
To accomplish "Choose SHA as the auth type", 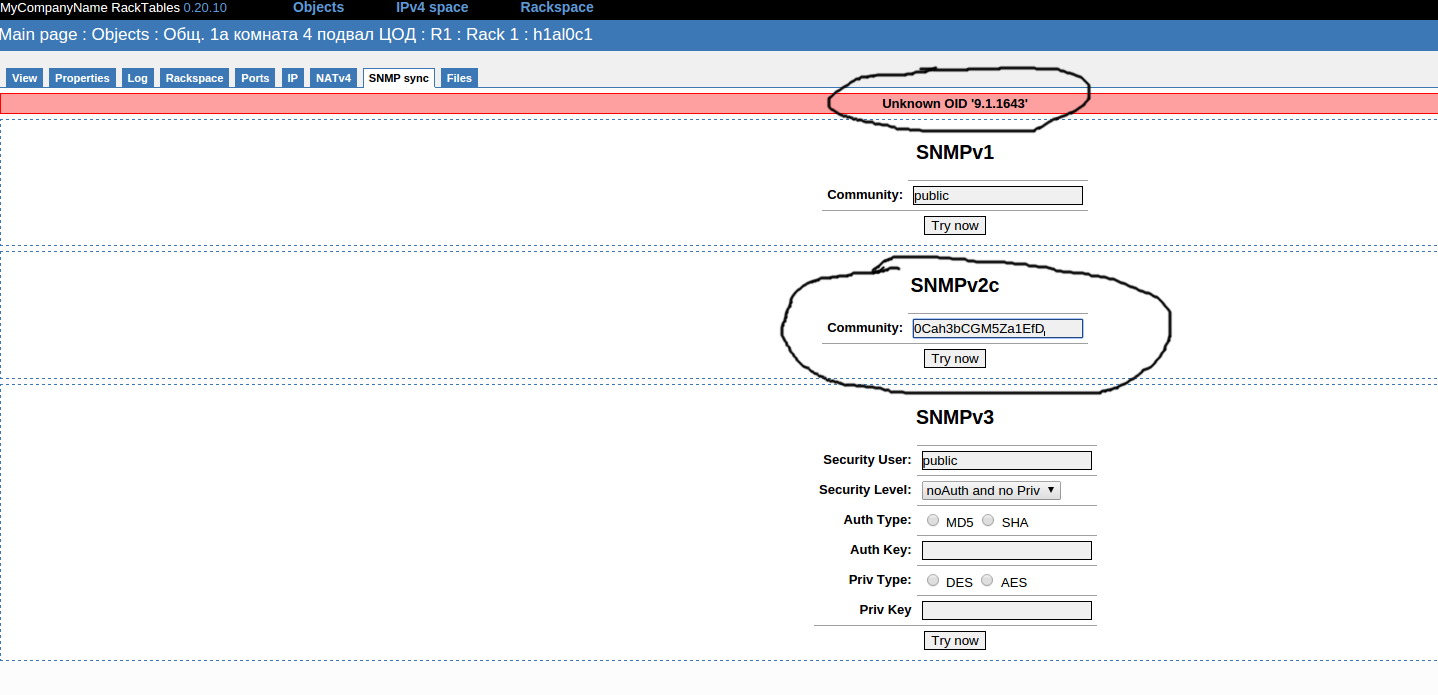I will [988, 520].
